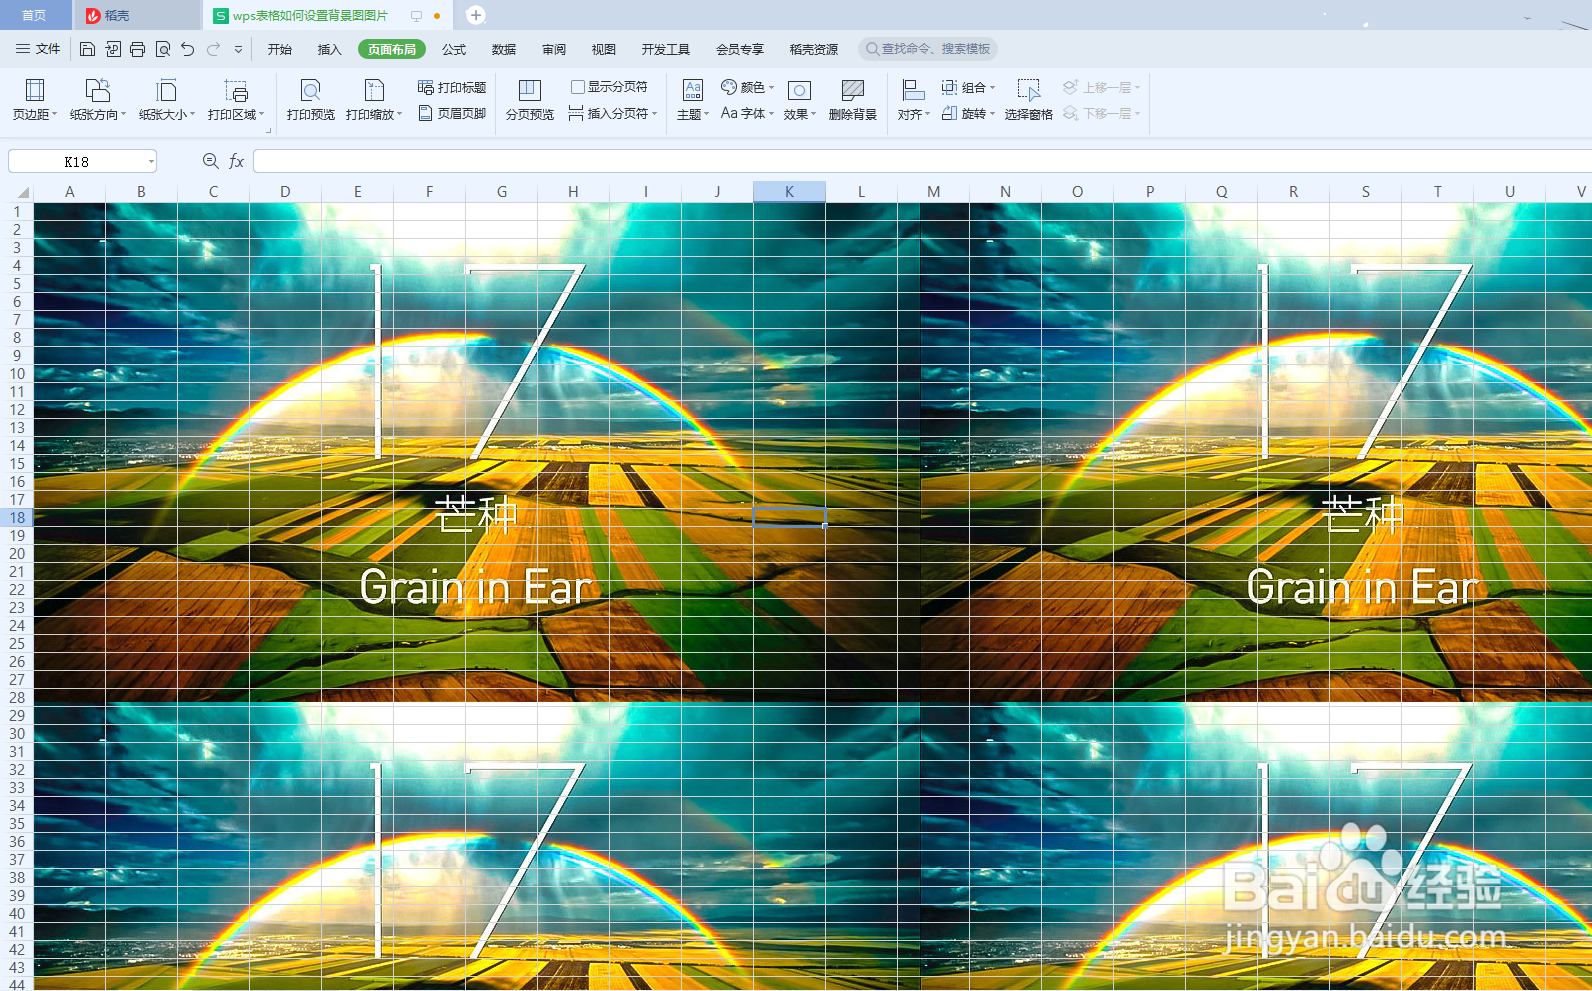Expand the quick access toolbar customize arrow
The height and width of the screenshot is (991, 1592).
click(238, 49)
